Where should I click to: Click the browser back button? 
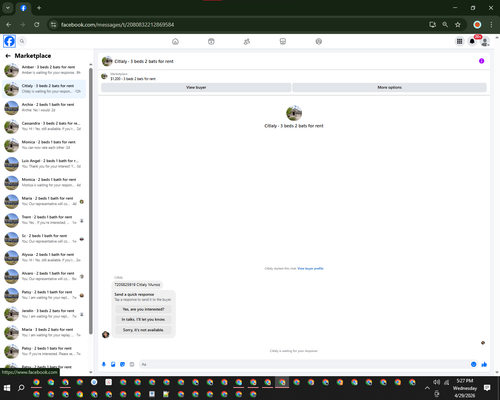[x=9, y=25]
